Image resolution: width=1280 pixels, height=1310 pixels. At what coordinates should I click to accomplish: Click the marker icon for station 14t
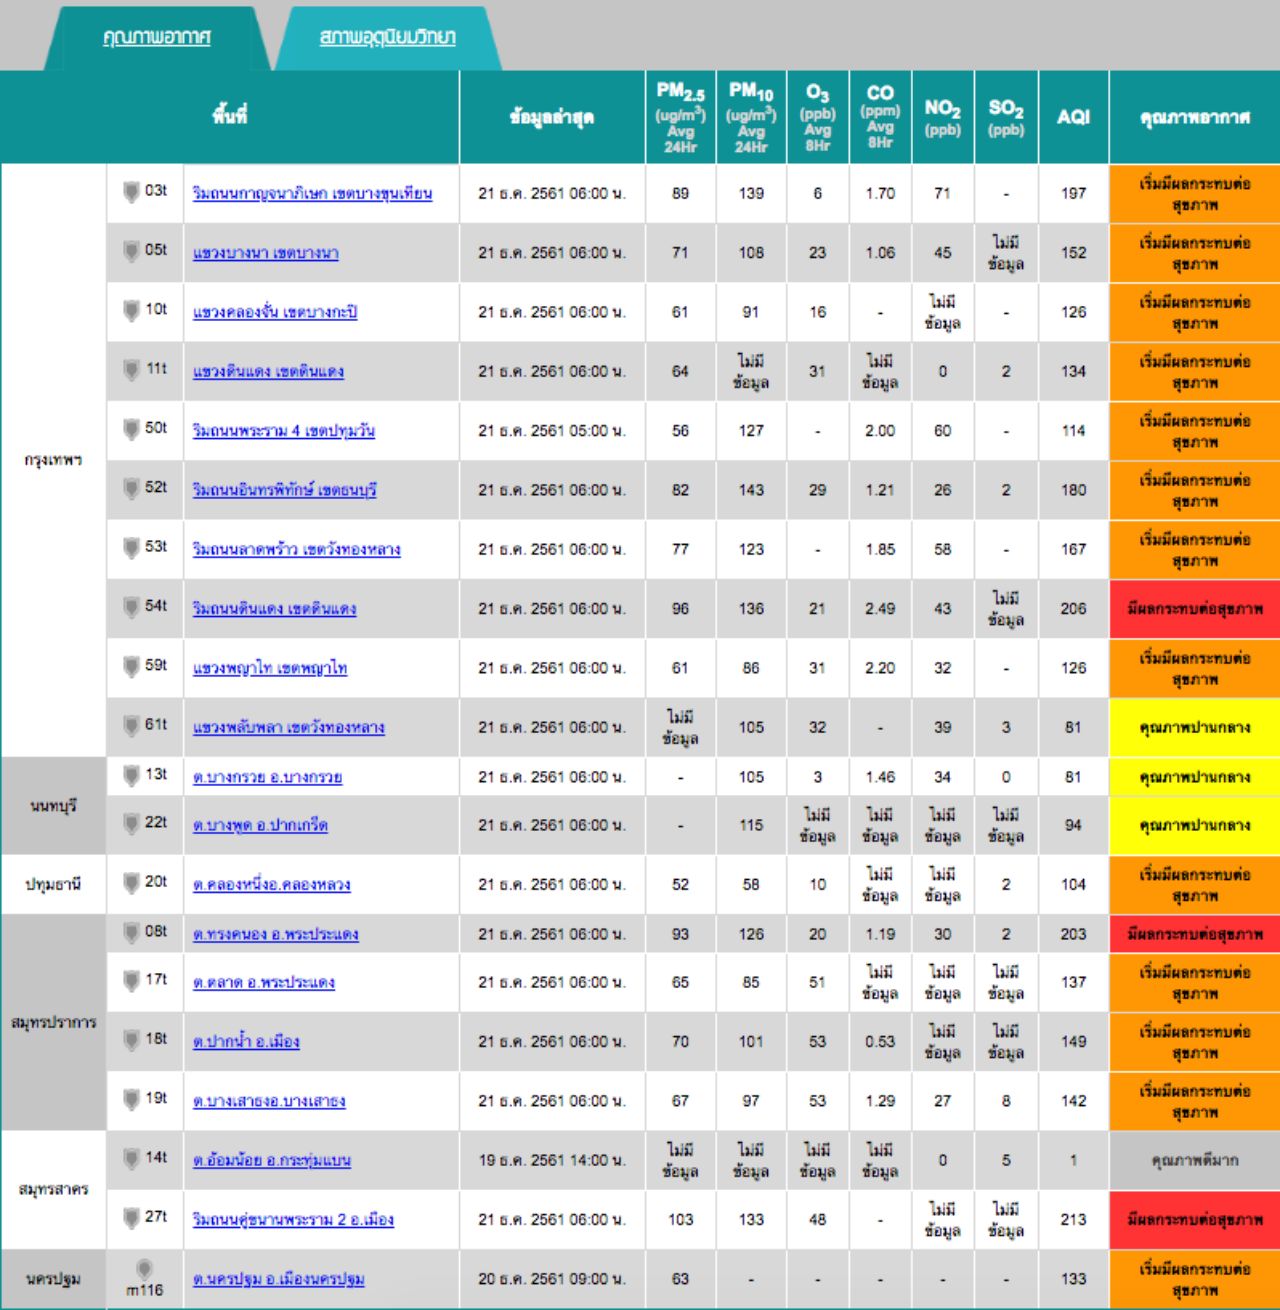tap(130, 1158)
